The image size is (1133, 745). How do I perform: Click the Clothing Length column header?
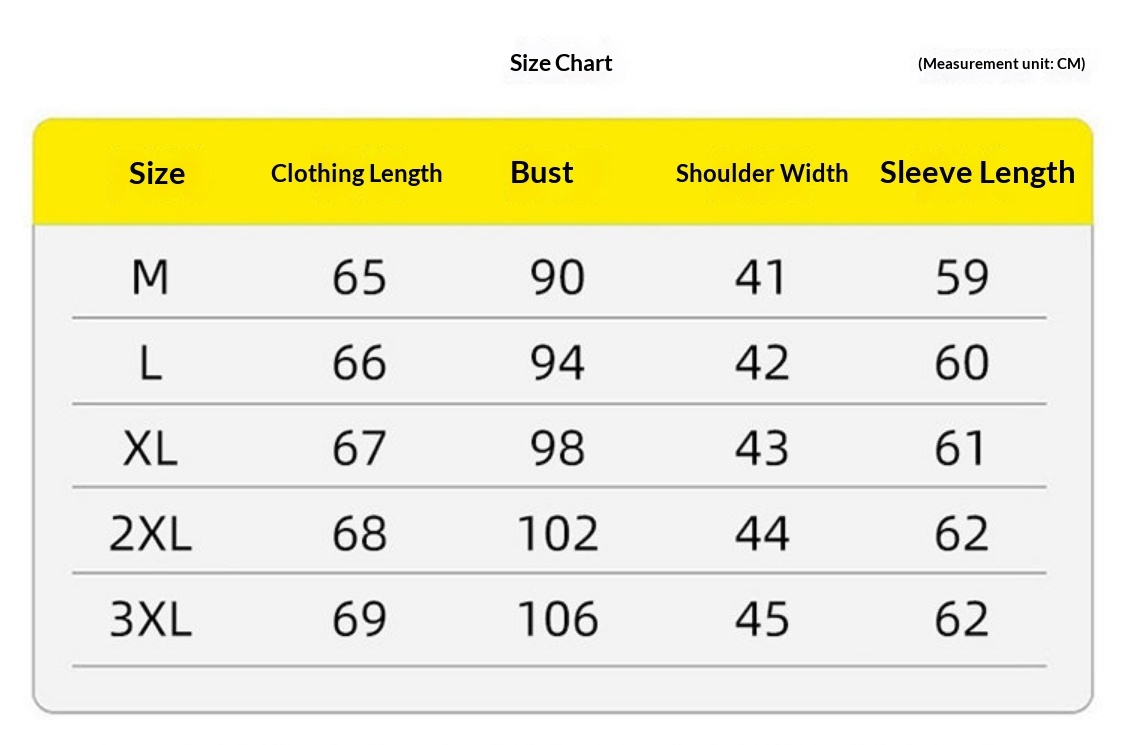click(356, 173)
